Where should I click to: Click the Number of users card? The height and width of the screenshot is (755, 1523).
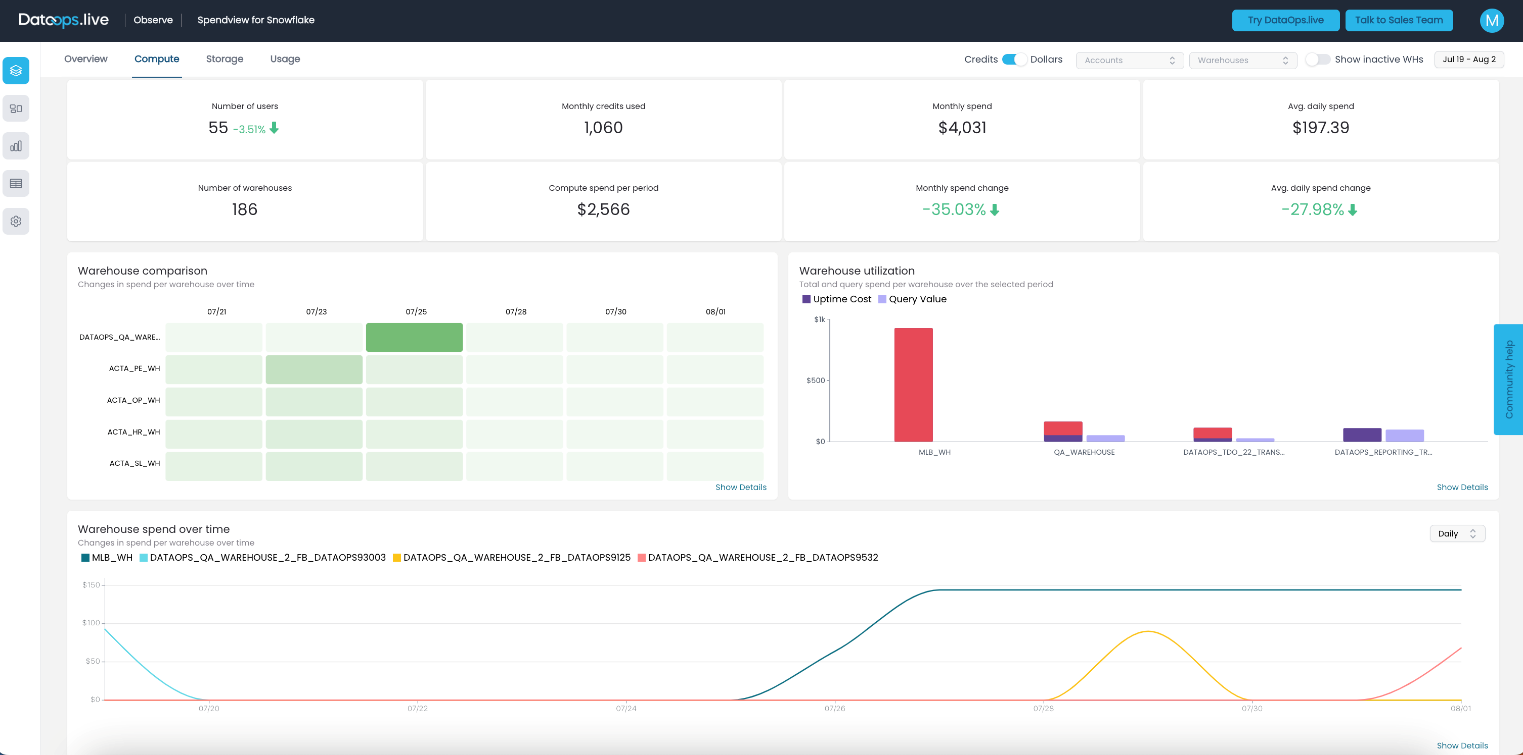pos(245,119)
